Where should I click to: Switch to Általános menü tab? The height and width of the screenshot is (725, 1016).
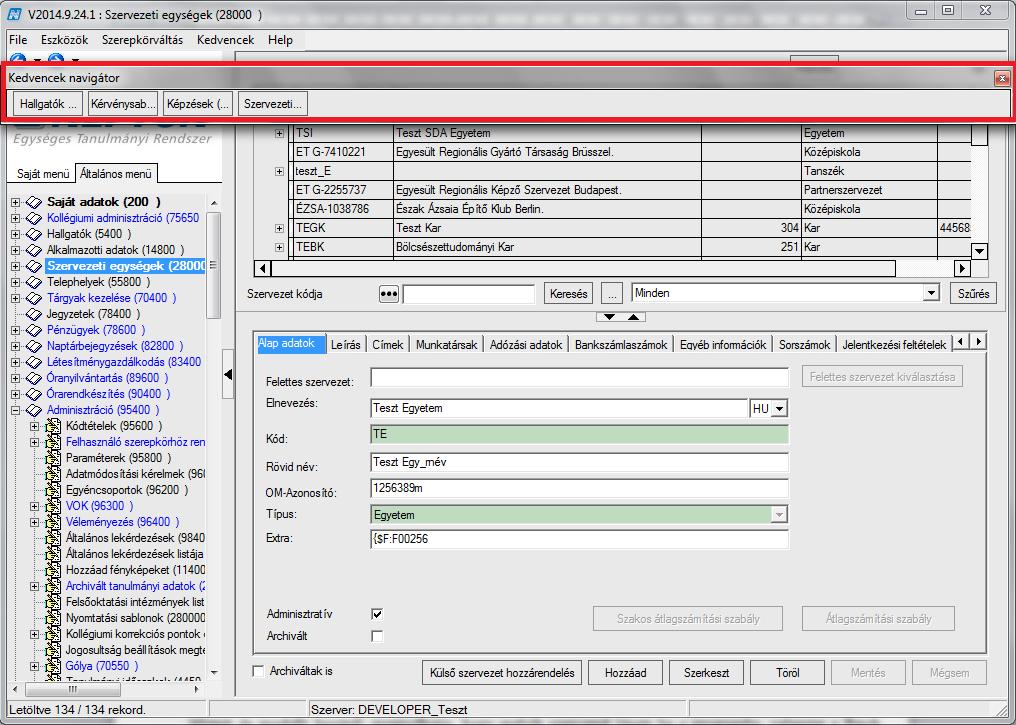coord(116,174)
